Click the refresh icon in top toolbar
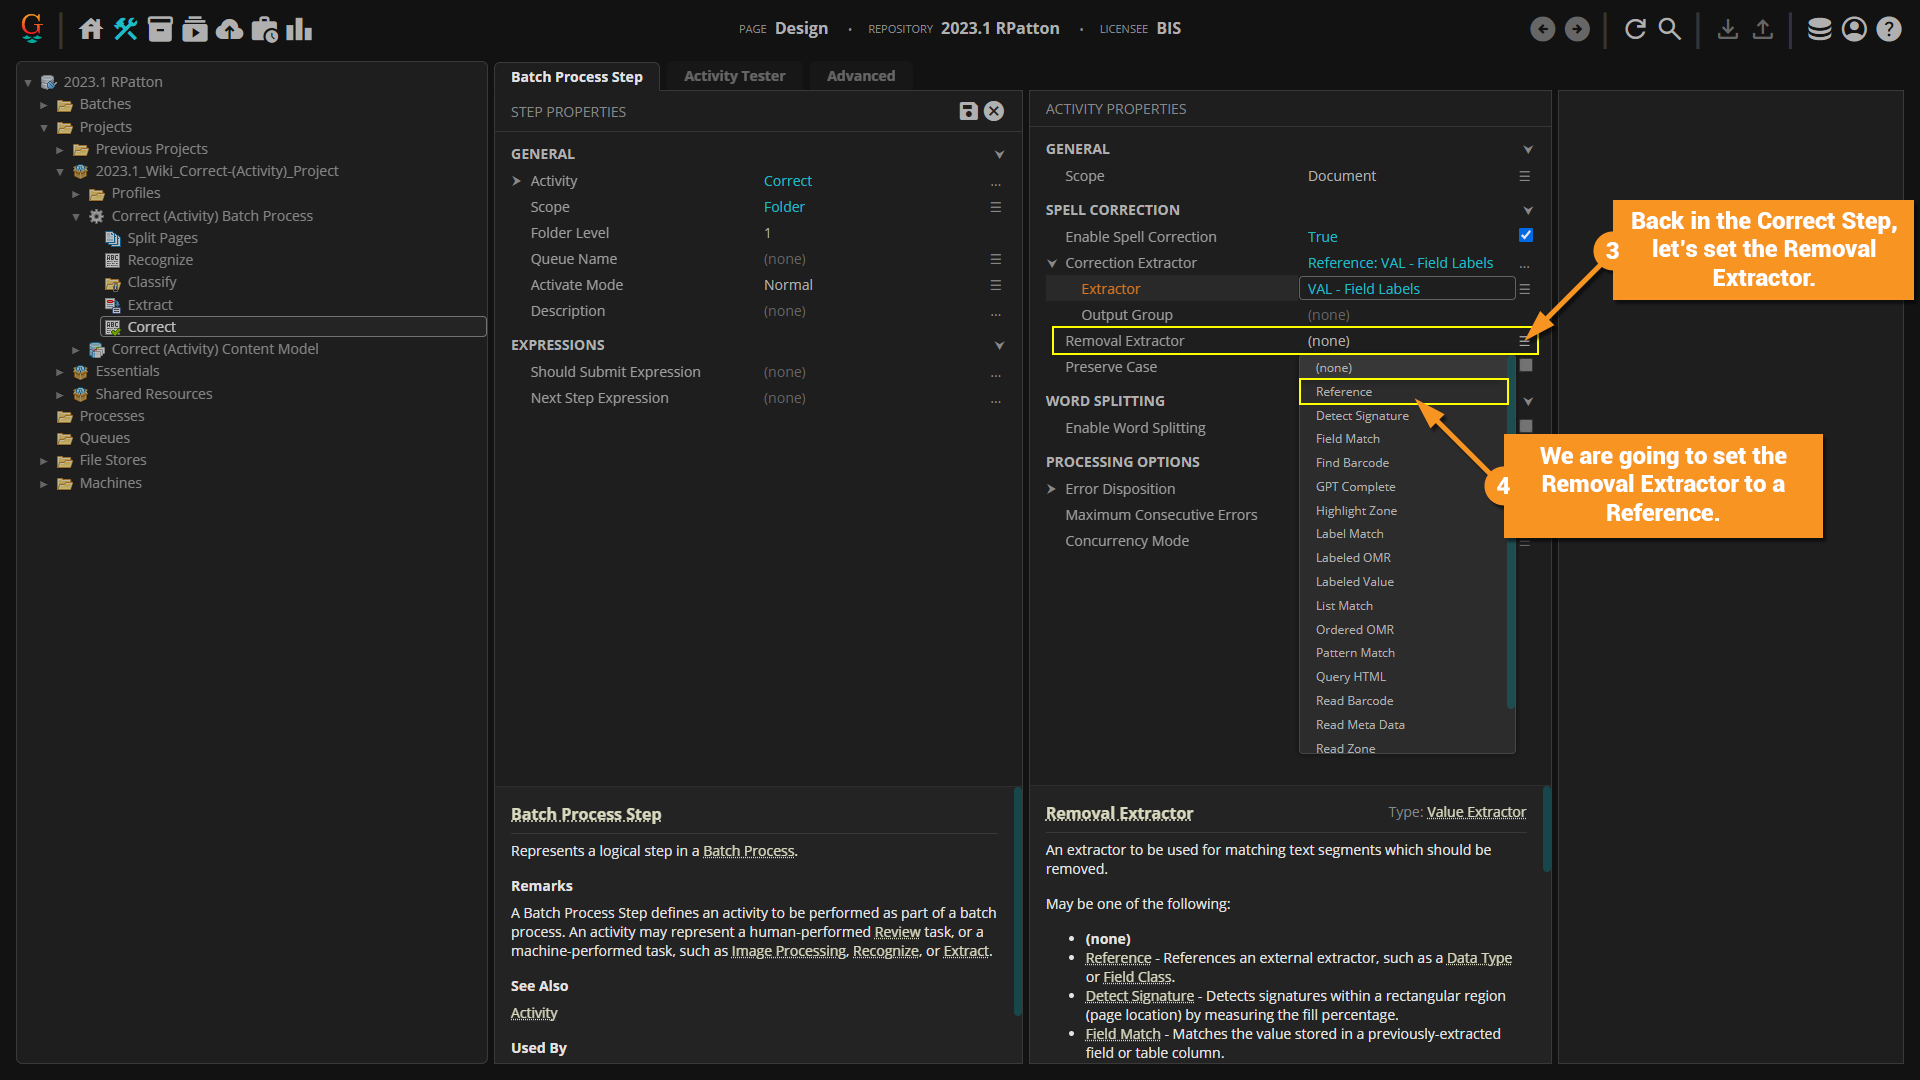 click(x=1635, y=29)
